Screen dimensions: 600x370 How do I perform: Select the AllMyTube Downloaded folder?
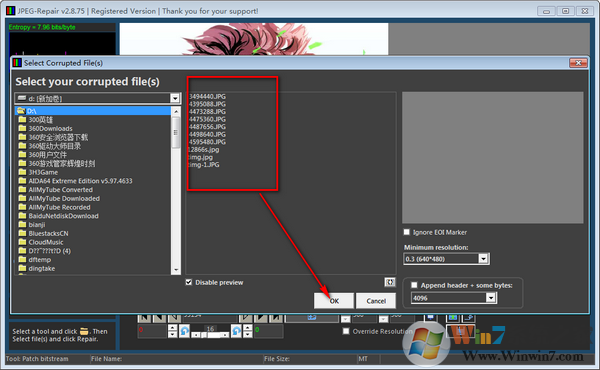[x=64, y=199]
